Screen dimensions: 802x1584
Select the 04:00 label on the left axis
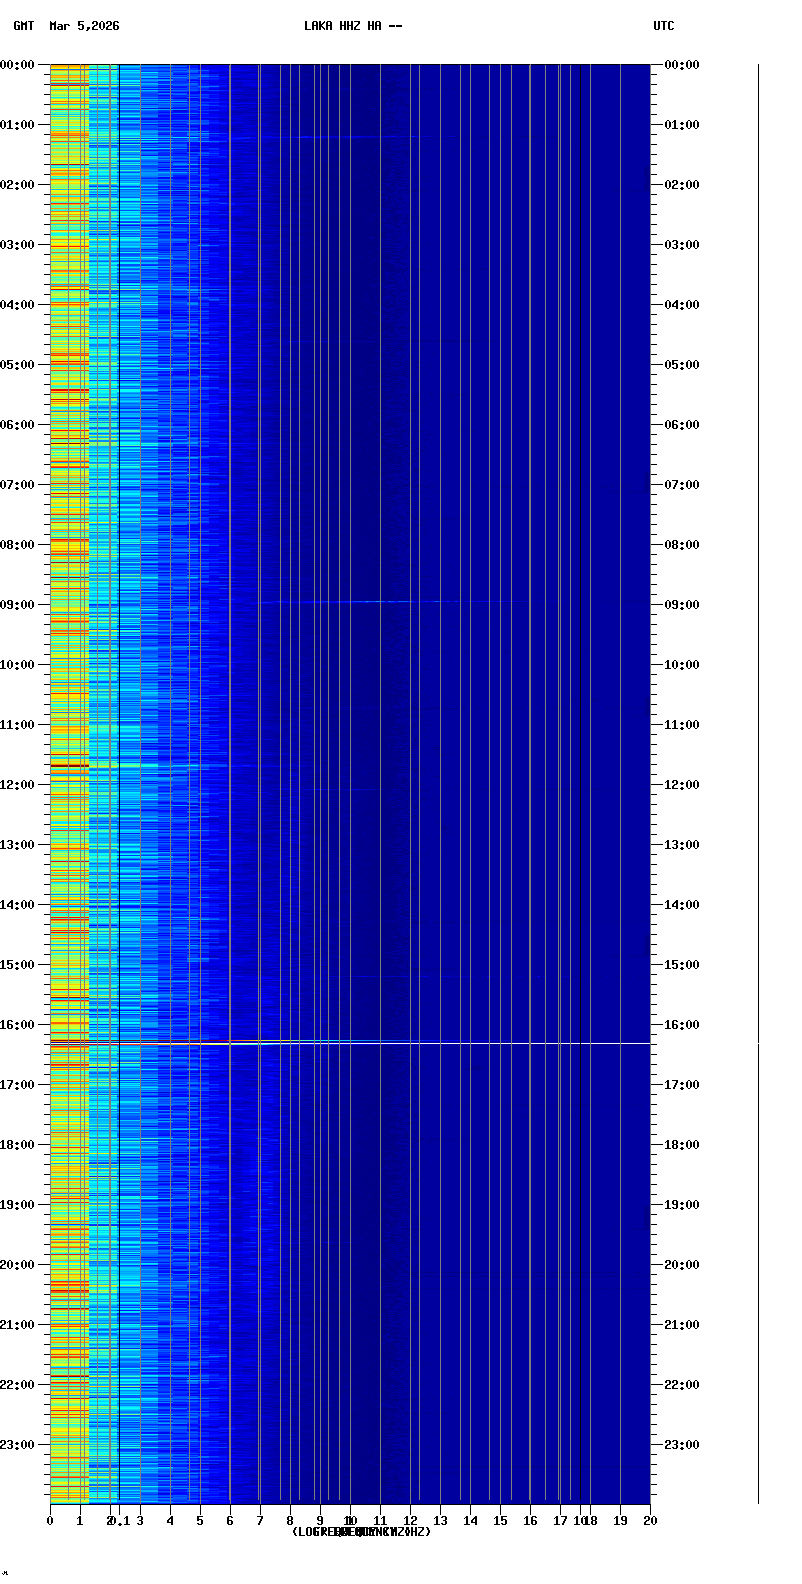coord(18,305)
